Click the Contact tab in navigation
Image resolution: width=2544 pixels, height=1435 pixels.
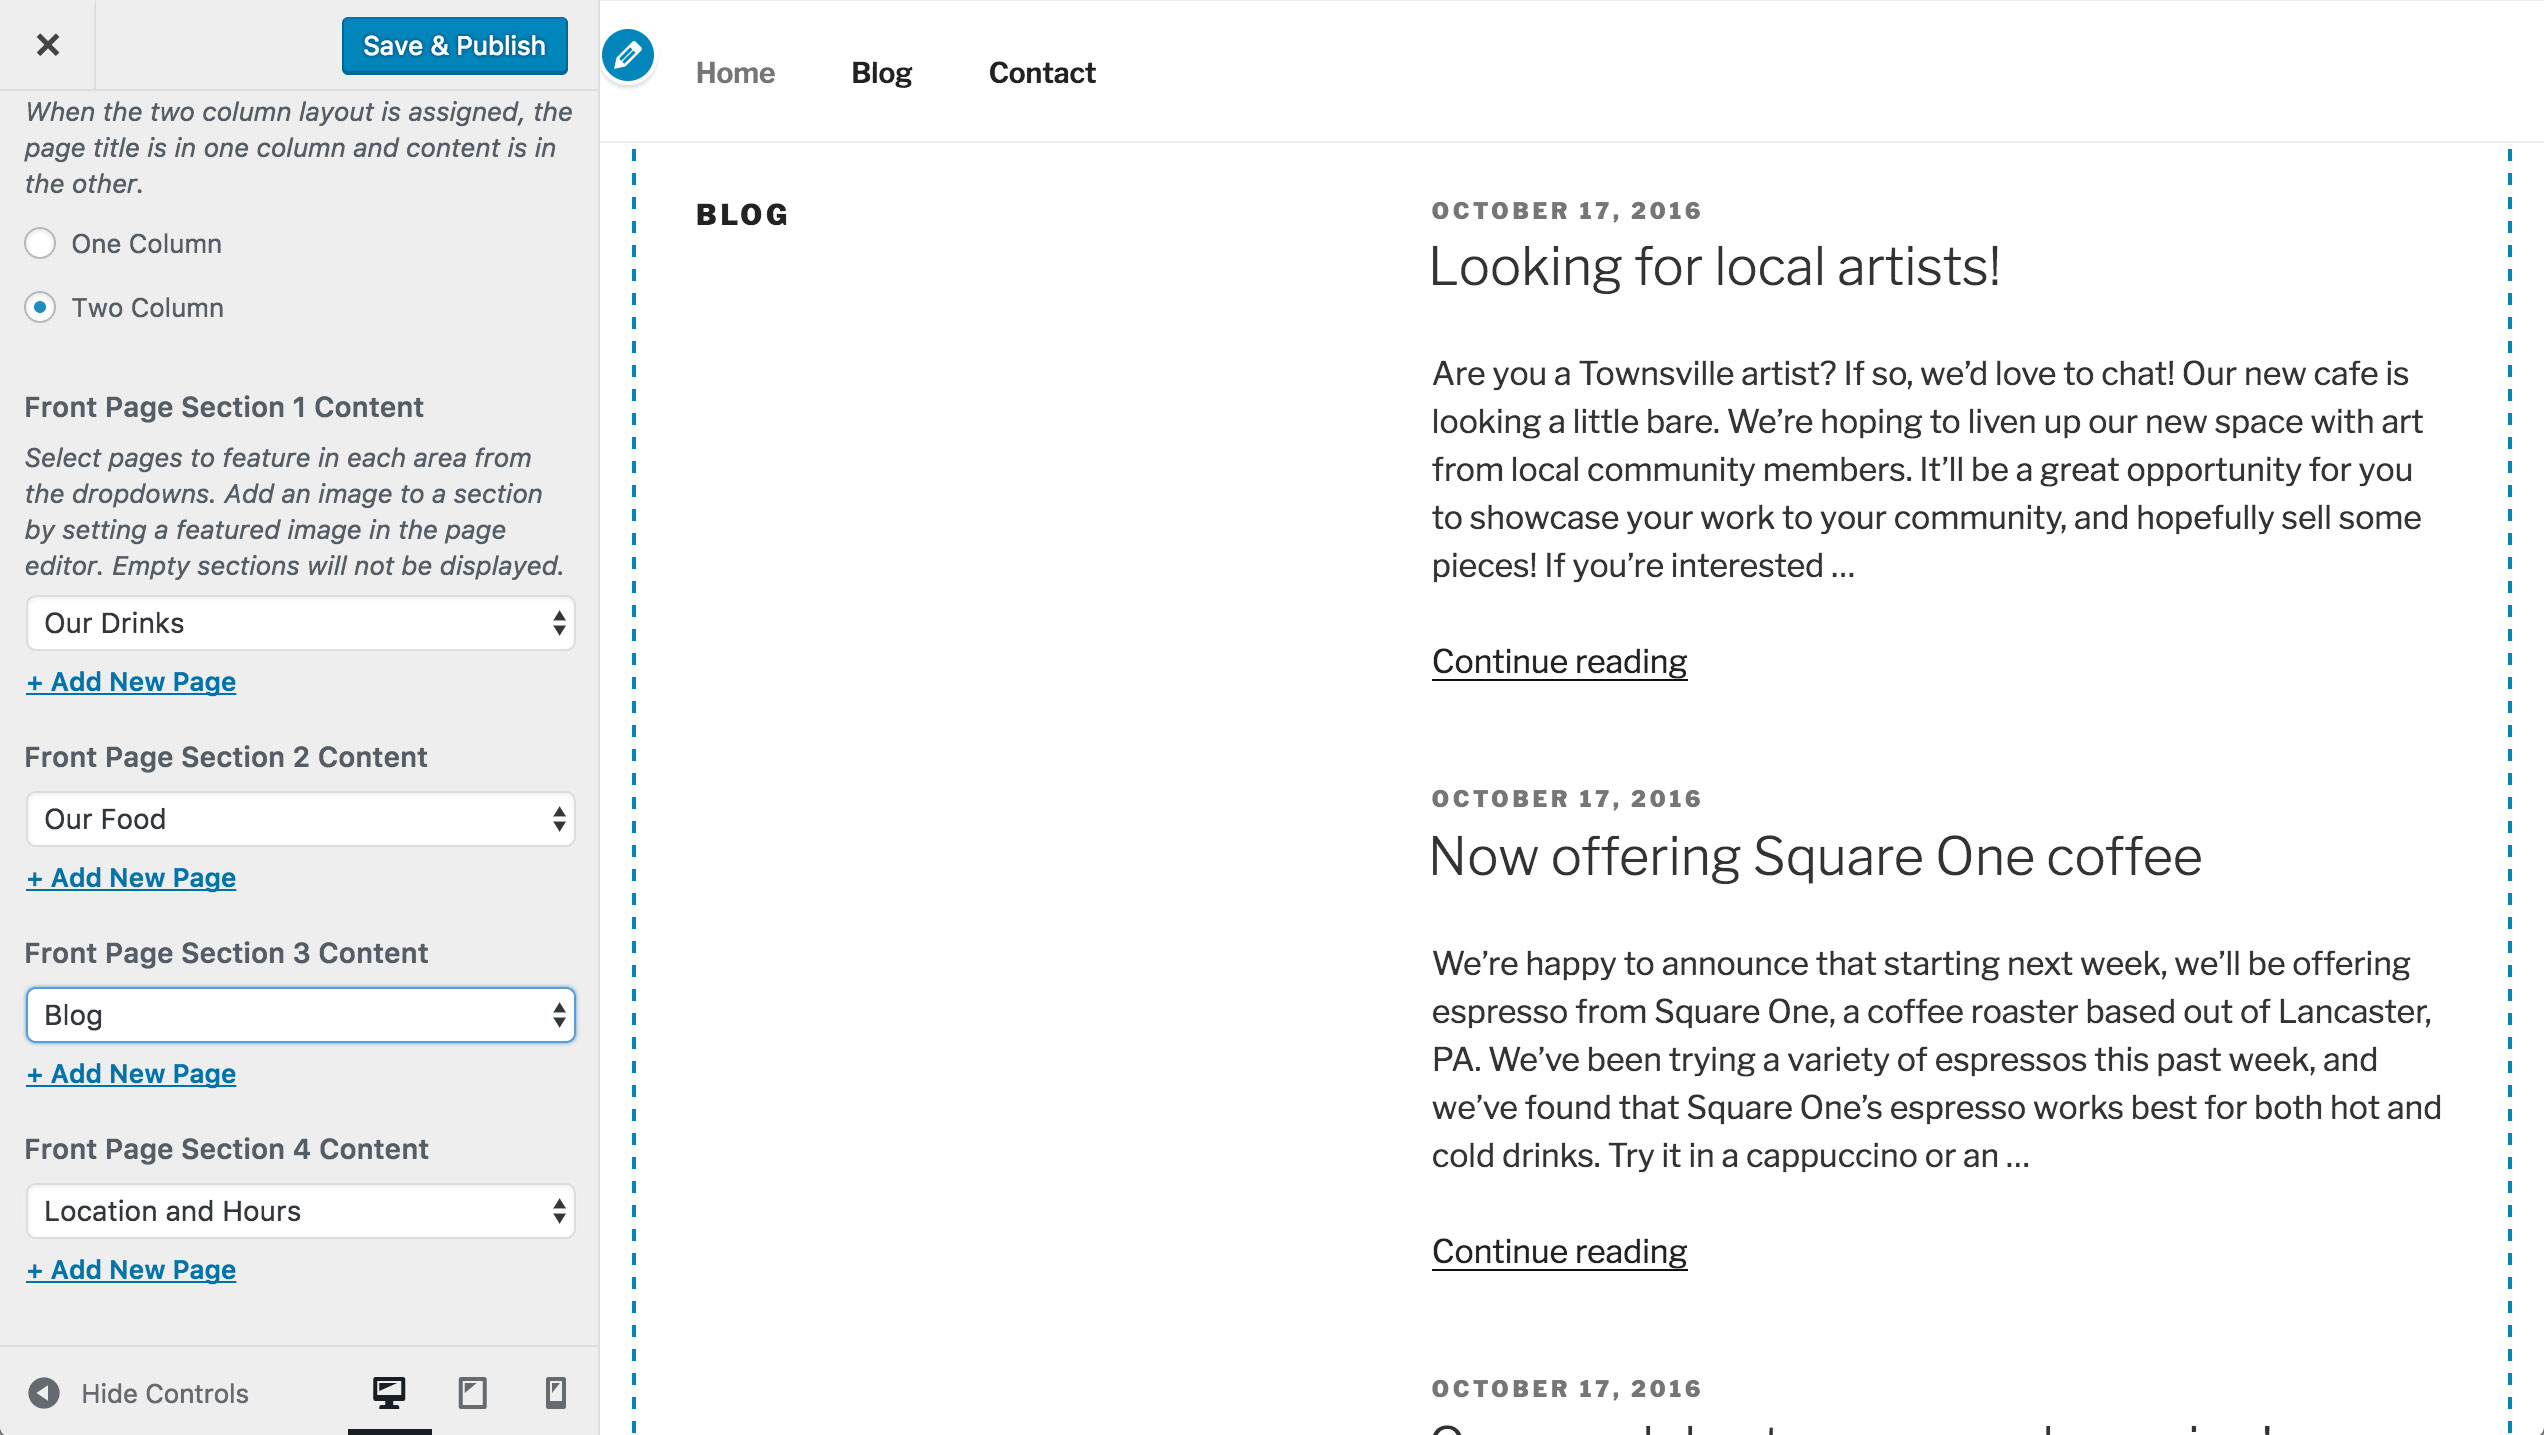[1041, 72]
